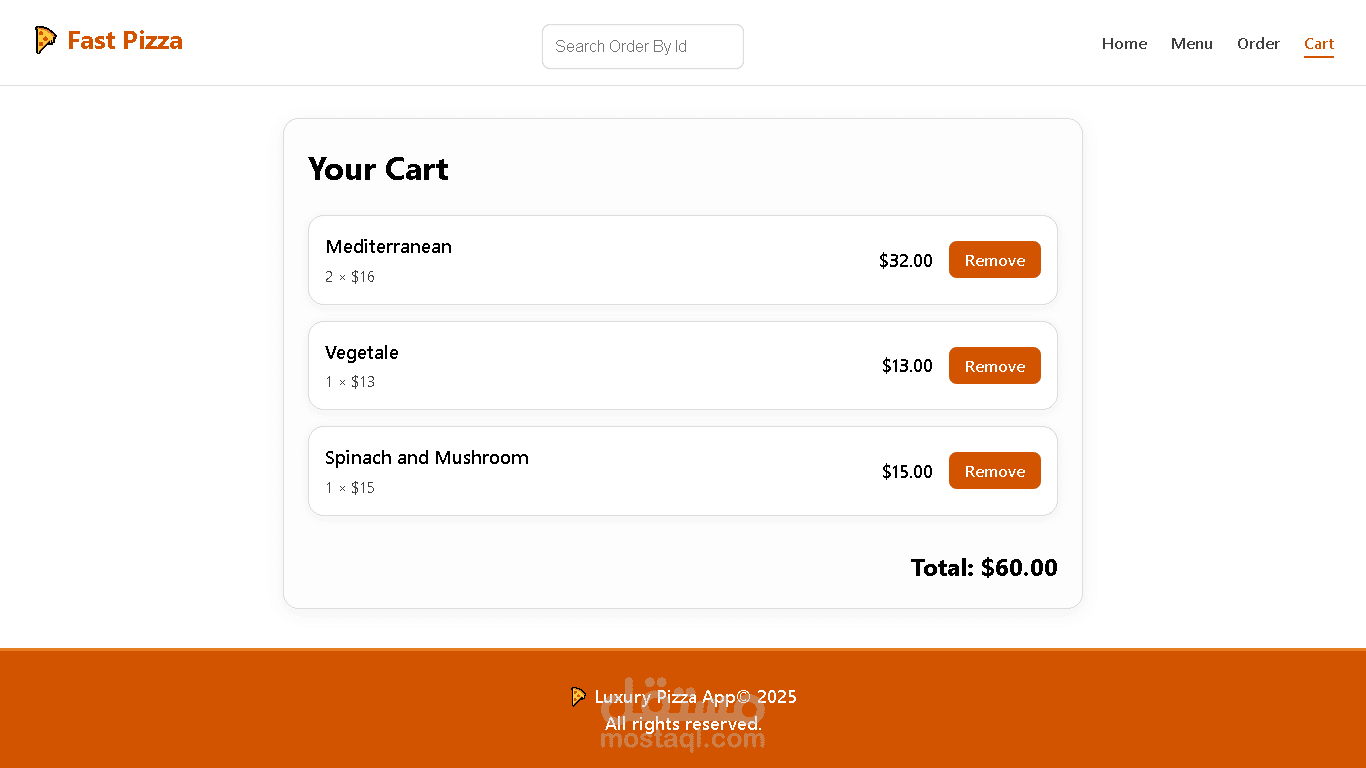Open the Menu navigation link

[1191, 44]
